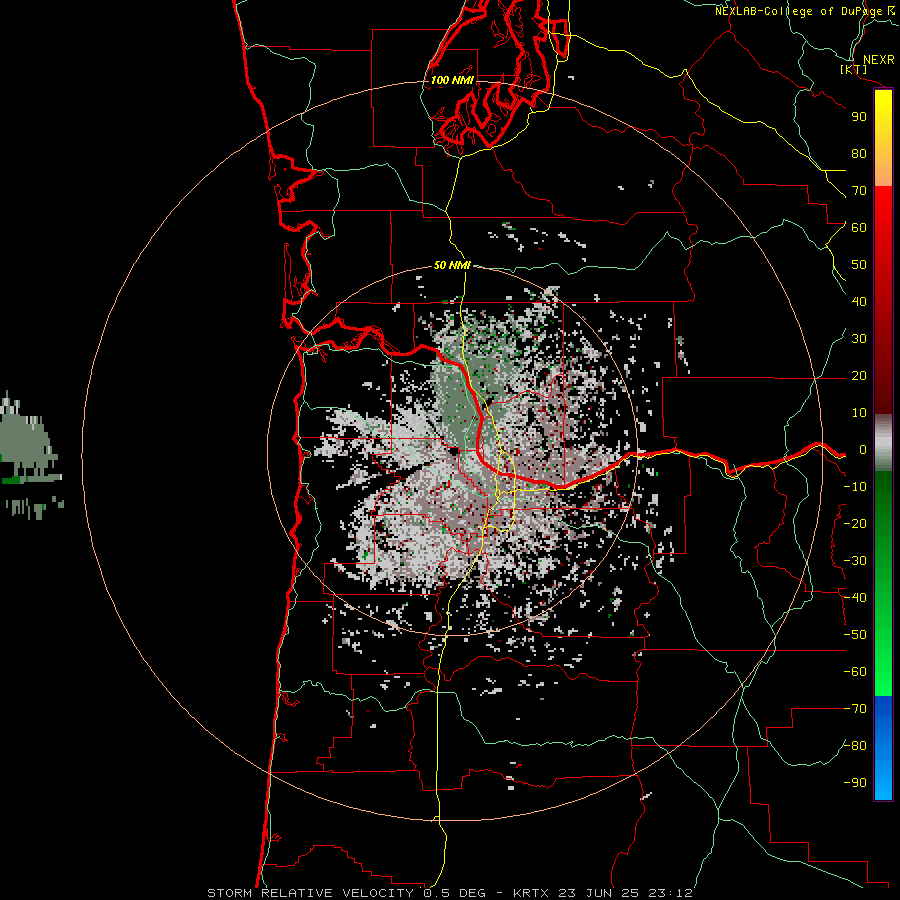
Task: Click the -30 value on velocity scale
Action: 855,561
